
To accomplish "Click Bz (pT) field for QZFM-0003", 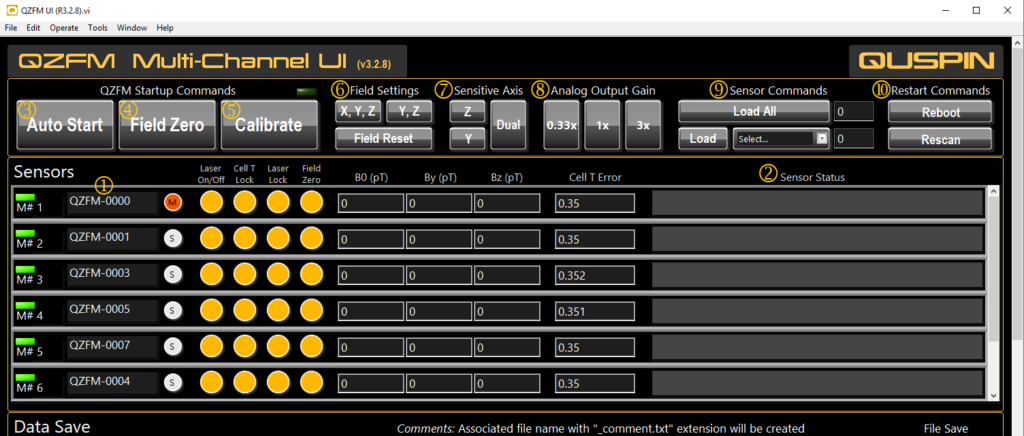I will (x=507, y=275).
